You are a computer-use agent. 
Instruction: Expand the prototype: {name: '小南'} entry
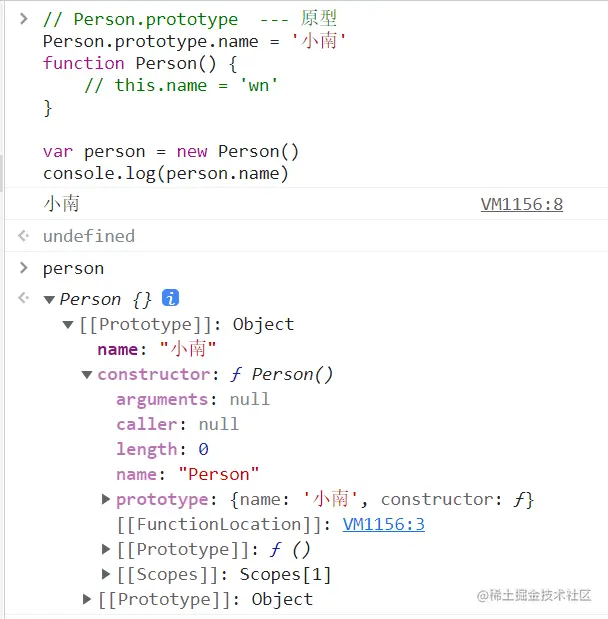[105, 499]
